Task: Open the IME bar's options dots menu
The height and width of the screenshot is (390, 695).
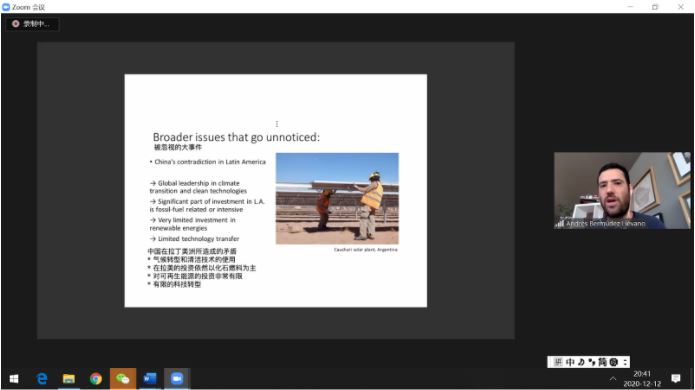Action: click(625, 362)
